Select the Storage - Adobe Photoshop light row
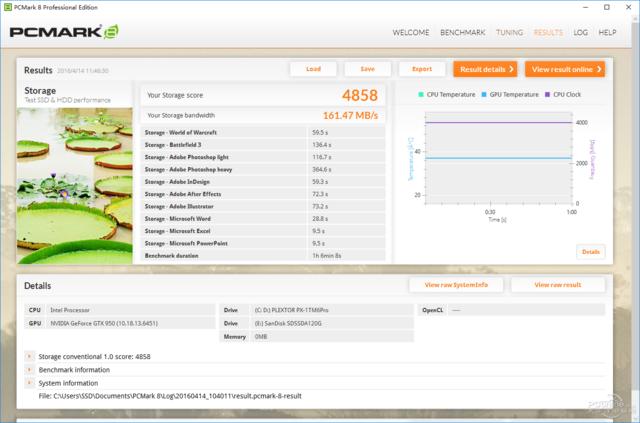640x423 pixels. pyautogui.click(x=263, y=157)
